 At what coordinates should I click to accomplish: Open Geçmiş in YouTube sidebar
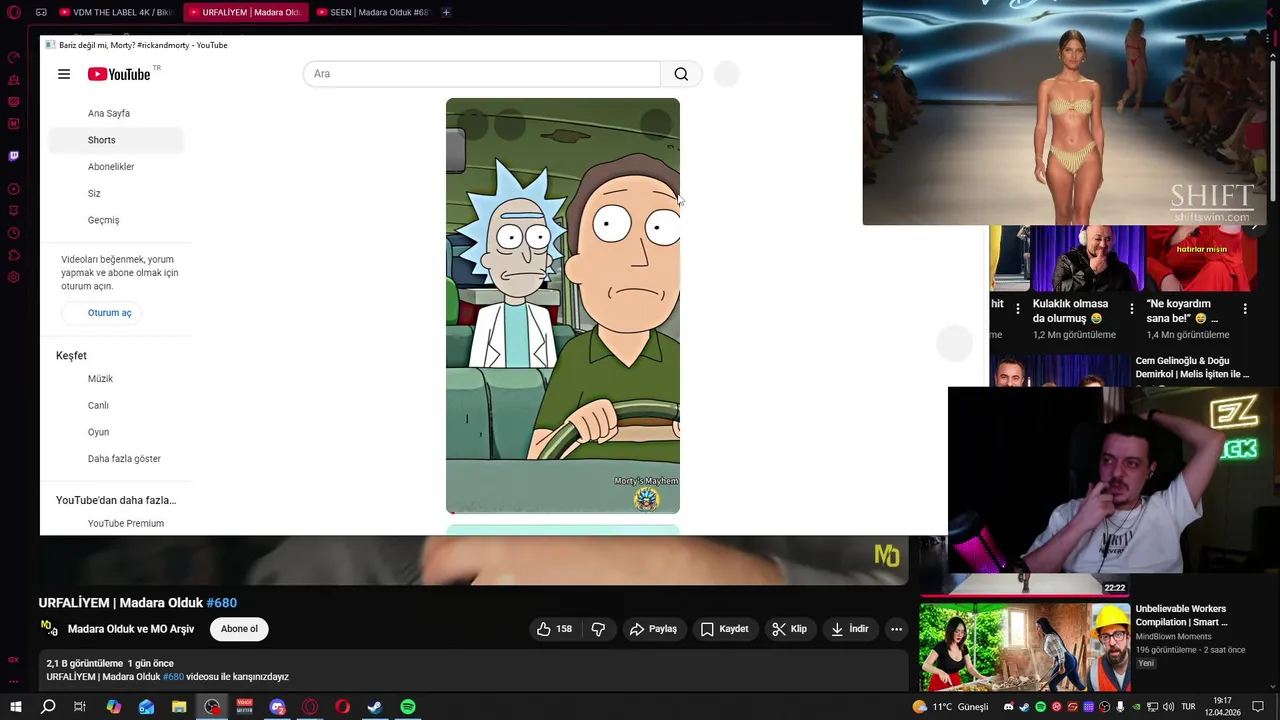click(x=116, y=220)
